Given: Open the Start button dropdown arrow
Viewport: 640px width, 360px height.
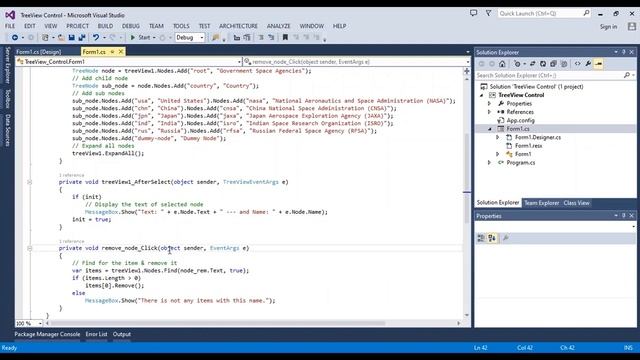Looking at the screenshot, I should tap(154, 38).
